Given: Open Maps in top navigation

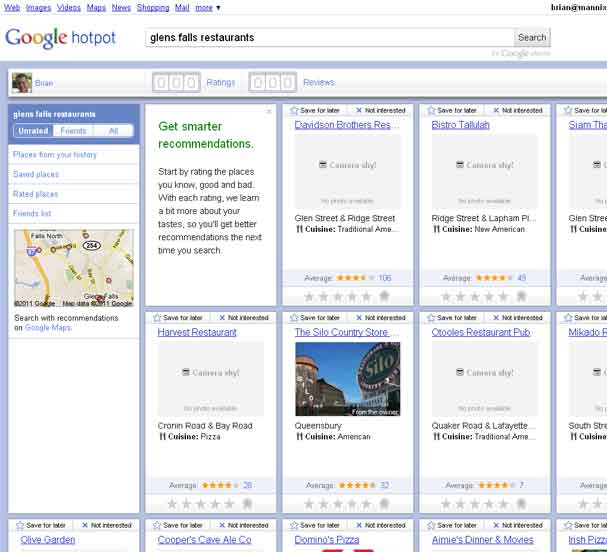Looking at the screenshot, I should coord(96,7).
